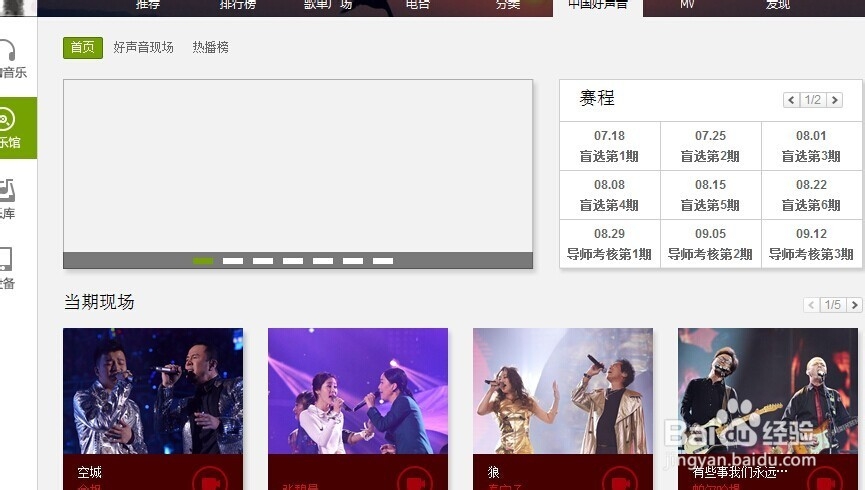Open 08.08 盲选第4期 schedule cell
Screen dimensions: 865x490
(x=610, y=195)
